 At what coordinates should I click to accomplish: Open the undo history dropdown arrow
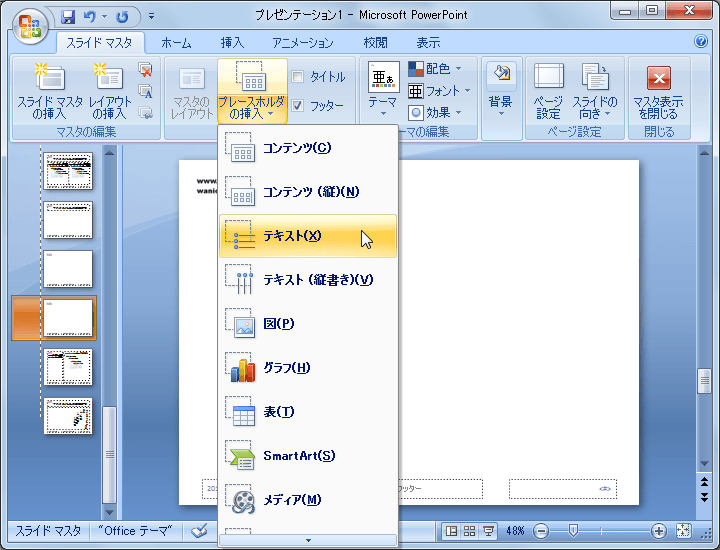105,17
